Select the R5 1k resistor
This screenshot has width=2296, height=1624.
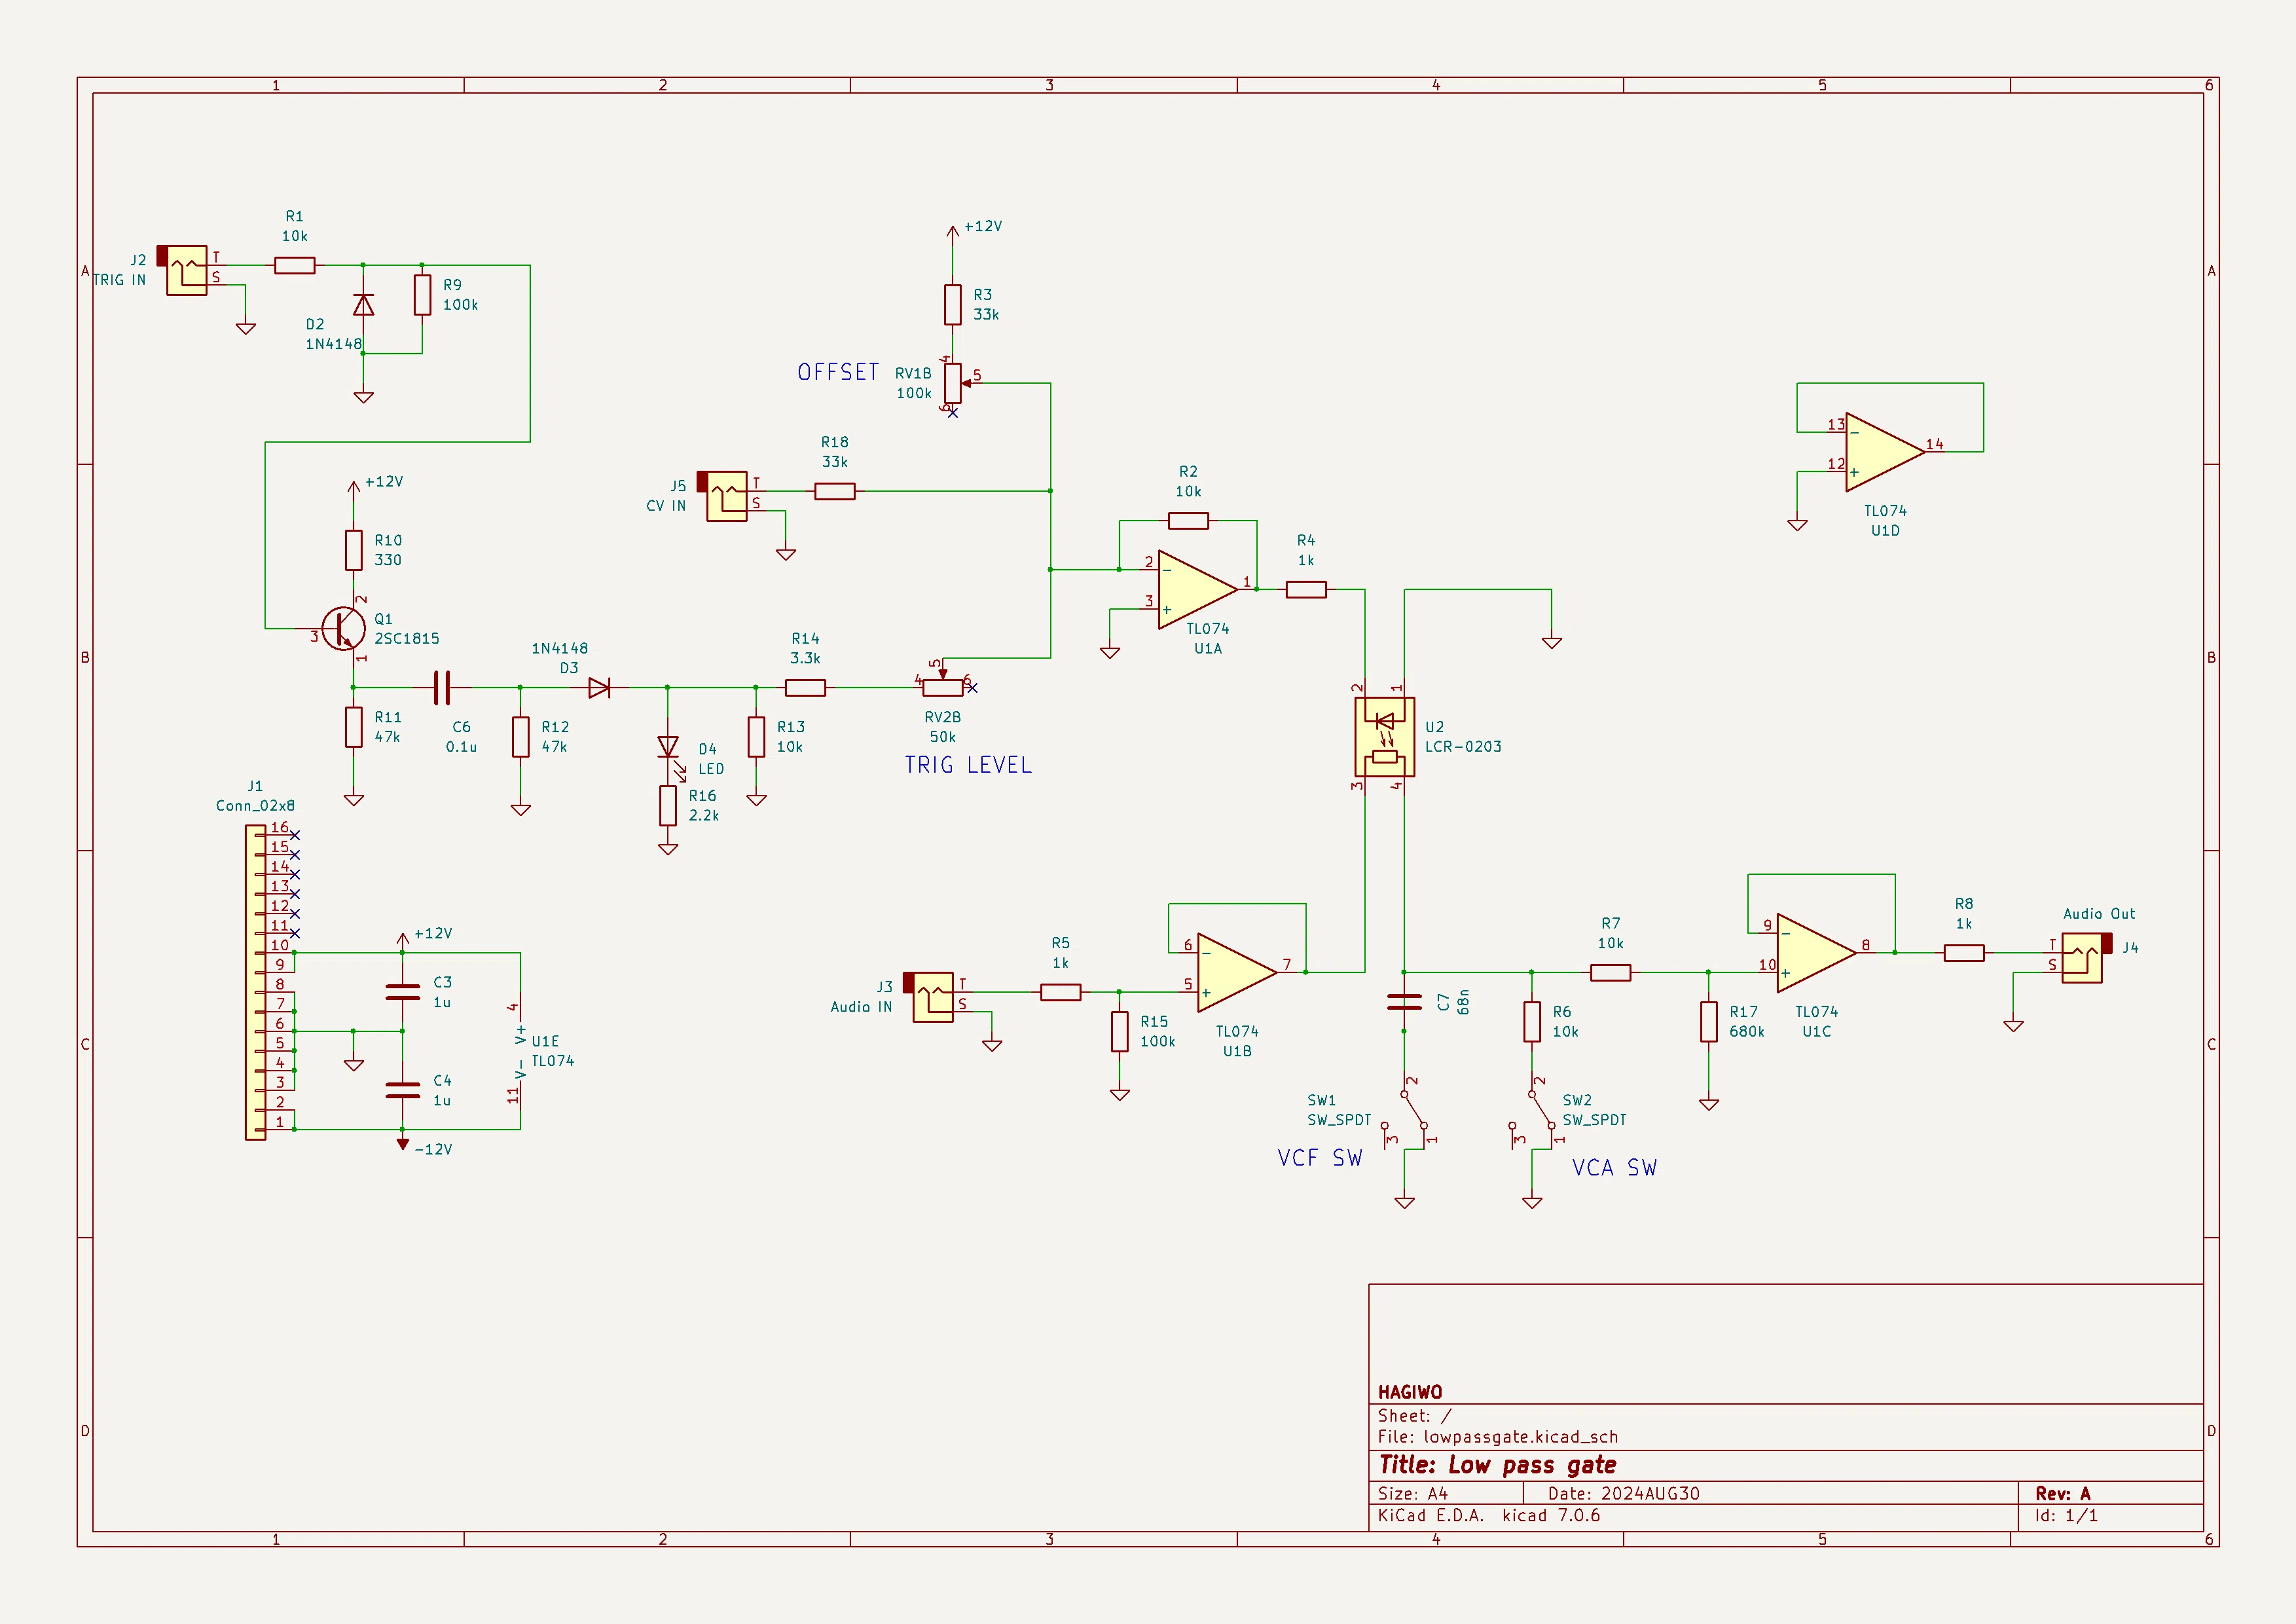click(1060, 992)
